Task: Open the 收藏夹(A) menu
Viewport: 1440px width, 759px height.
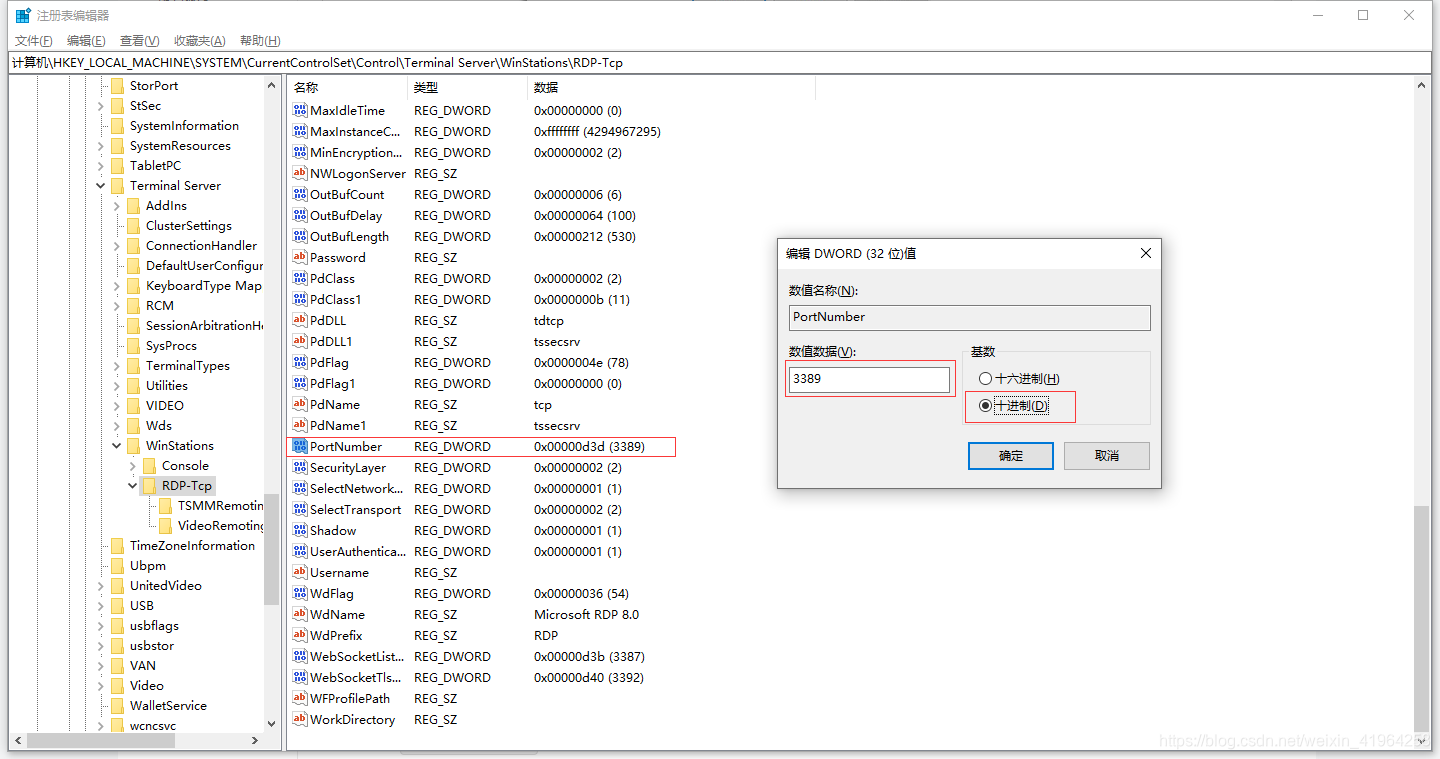Action: (199, 41)
